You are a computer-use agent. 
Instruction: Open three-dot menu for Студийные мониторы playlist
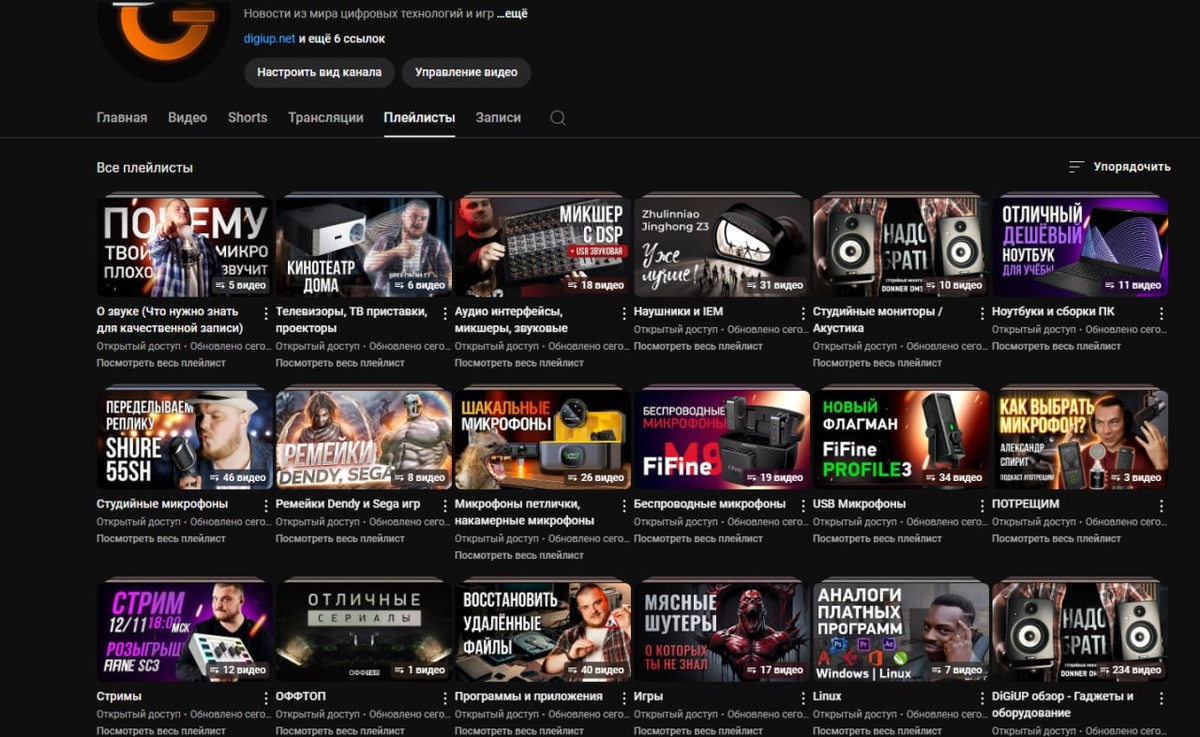[x=982, y=313]
